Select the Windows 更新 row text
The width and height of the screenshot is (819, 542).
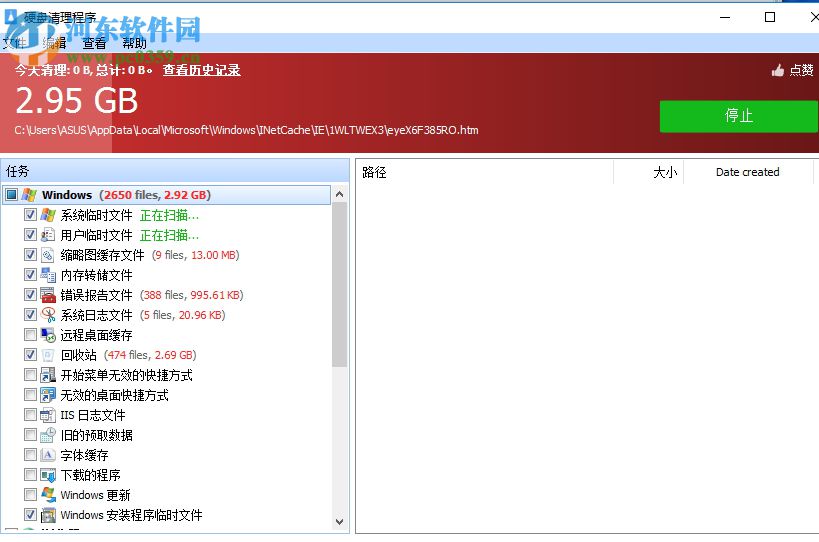click(96, 495)
